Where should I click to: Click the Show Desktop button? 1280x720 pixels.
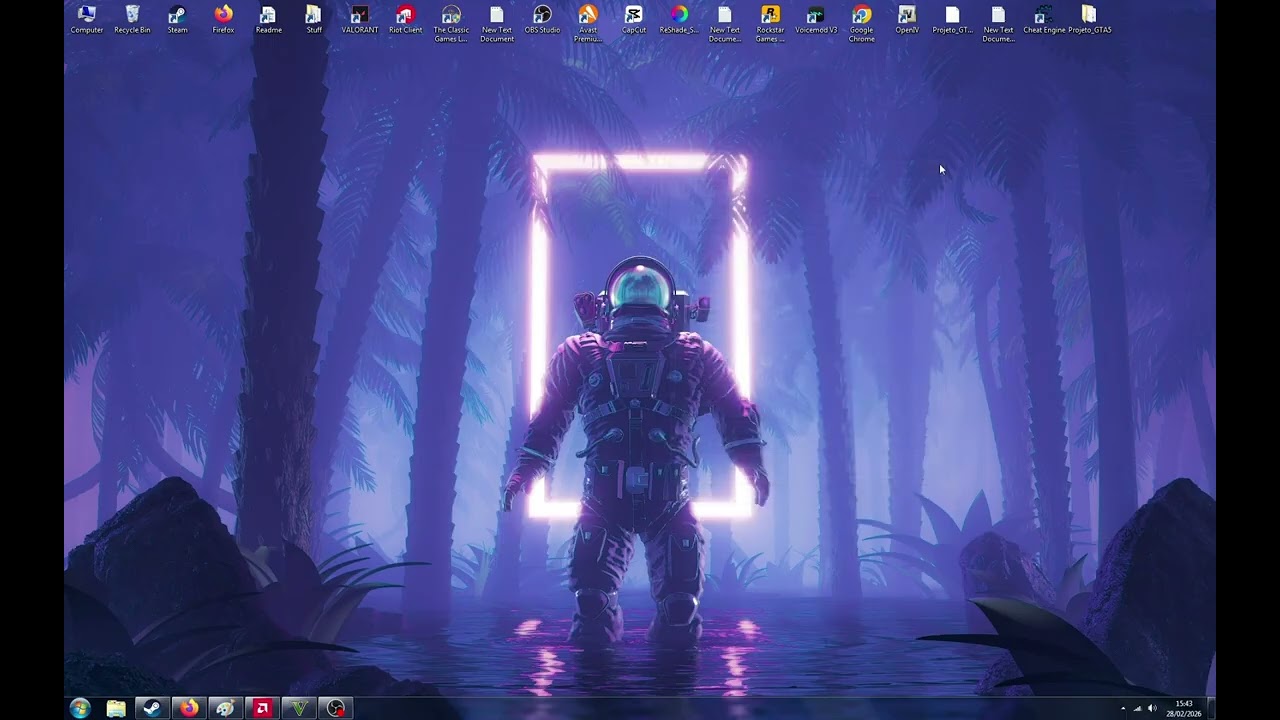pos(1211,709)
